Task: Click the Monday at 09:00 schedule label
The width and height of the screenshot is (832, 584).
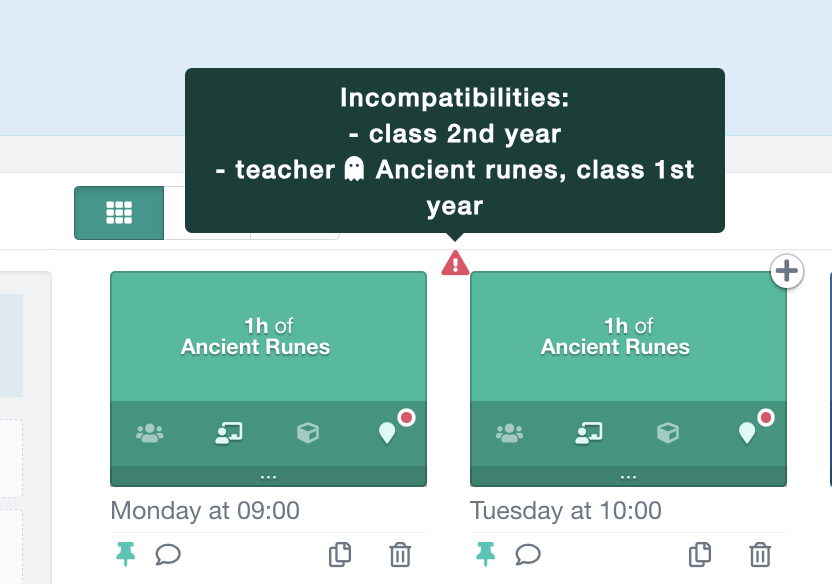Action: click(x=204, y=510)
